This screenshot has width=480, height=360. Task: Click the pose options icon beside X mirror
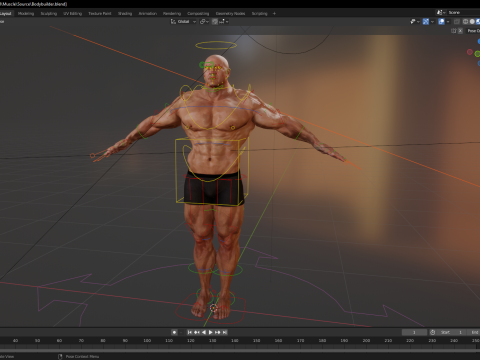coord(454,31)
